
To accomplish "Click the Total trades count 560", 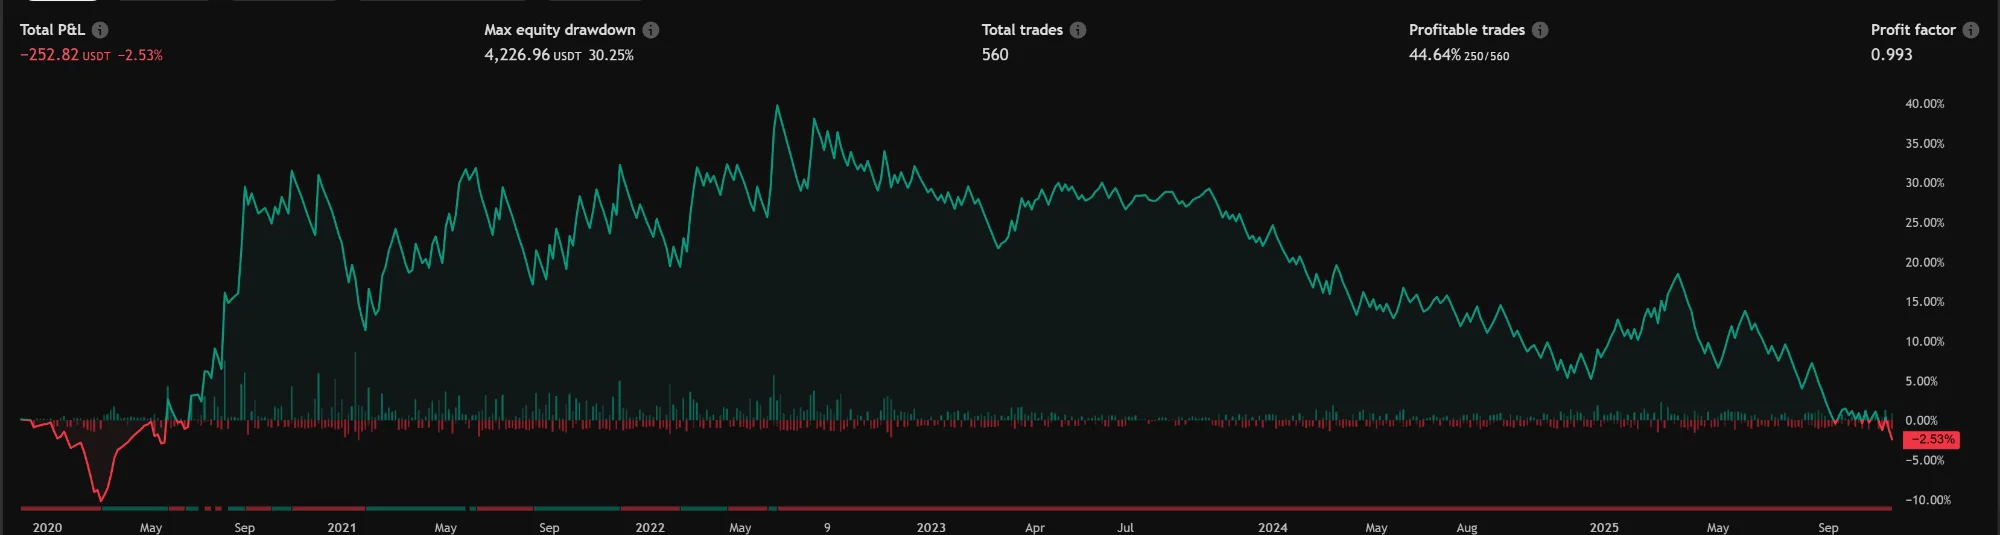I will pyautogui.click(x=995, y=55).
